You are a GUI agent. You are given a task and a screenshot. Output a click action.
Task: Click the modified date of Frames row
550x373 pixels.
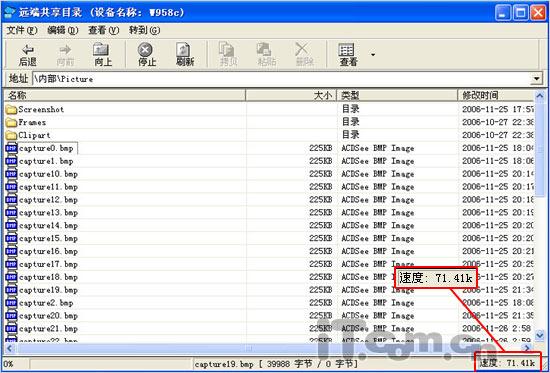[498, 122]
